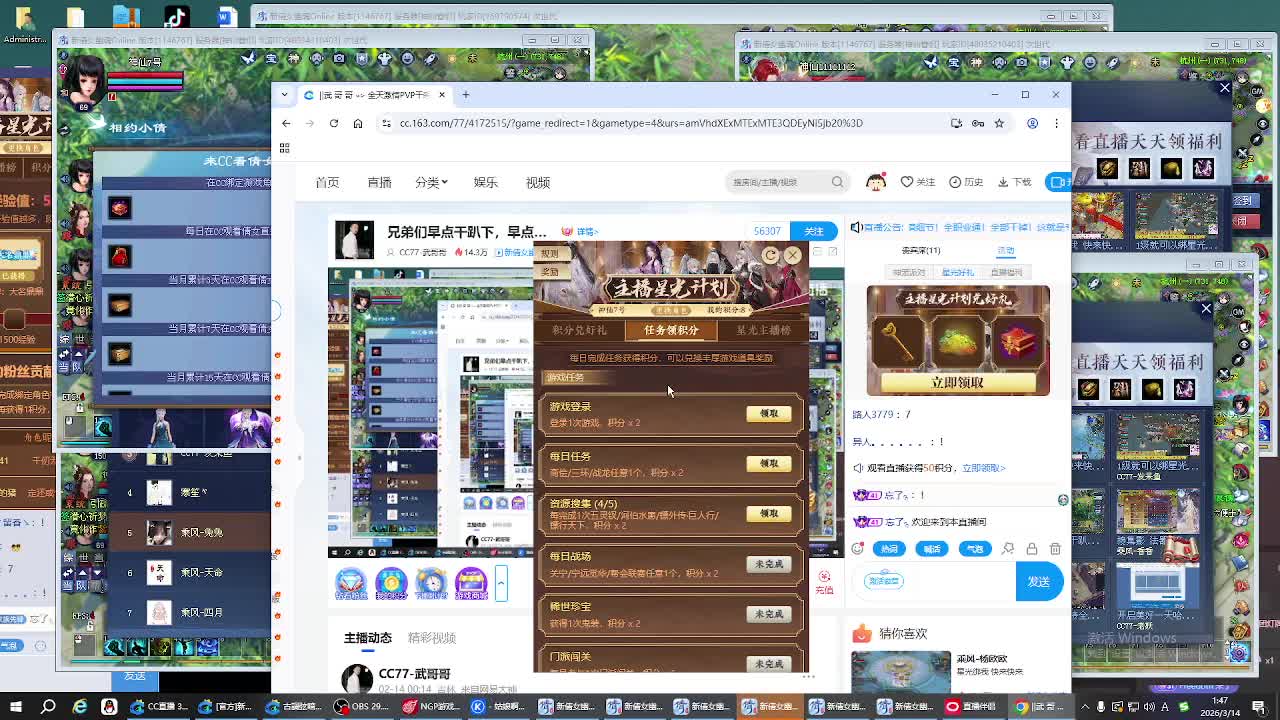Expand the gift bar arrow

pos(501,582)
